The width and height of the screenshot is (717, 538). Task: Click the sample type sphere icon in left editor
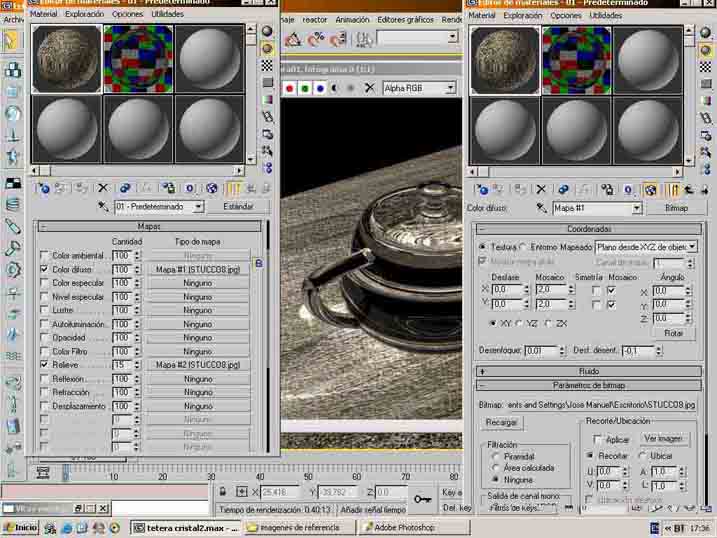[x=267, y=31]
